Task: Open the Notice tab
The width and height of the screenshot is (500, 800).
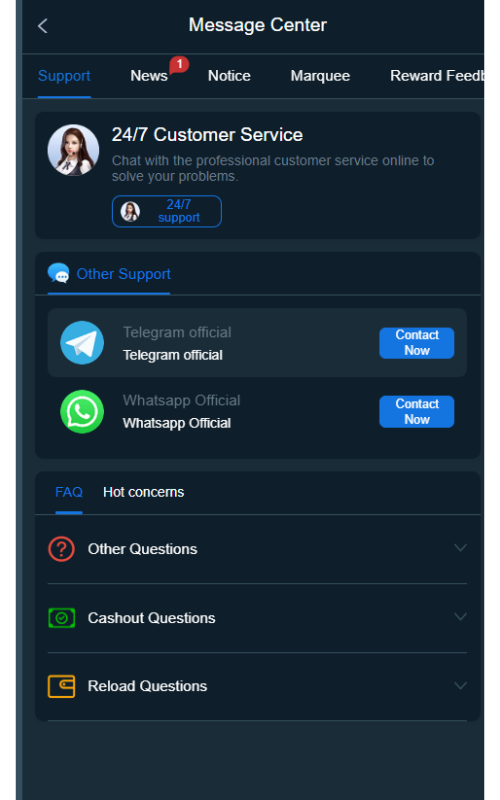Action: click(x=229, y=76)
